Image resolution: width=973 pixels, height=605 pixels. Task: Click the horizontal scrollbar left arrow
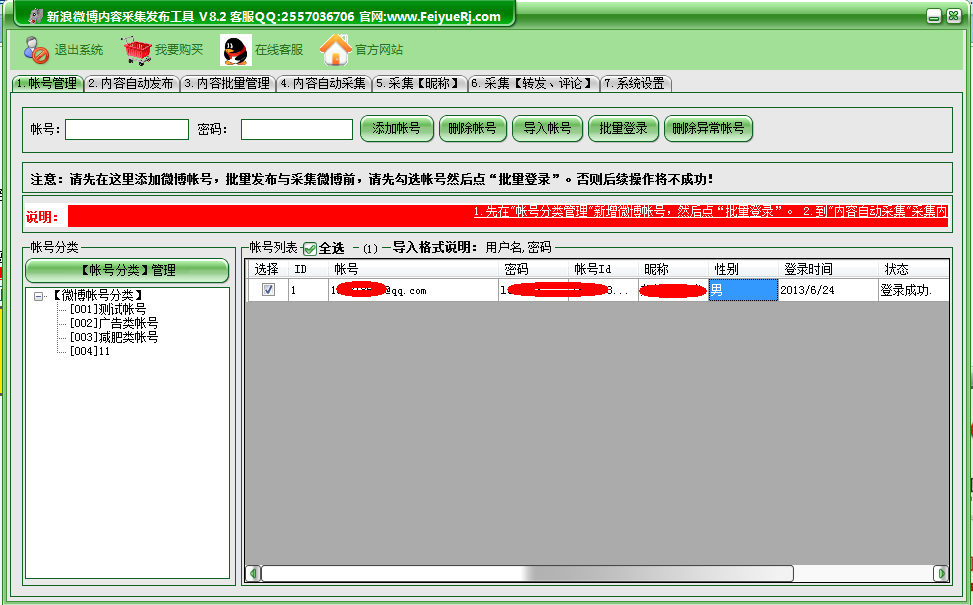(253, 573)
